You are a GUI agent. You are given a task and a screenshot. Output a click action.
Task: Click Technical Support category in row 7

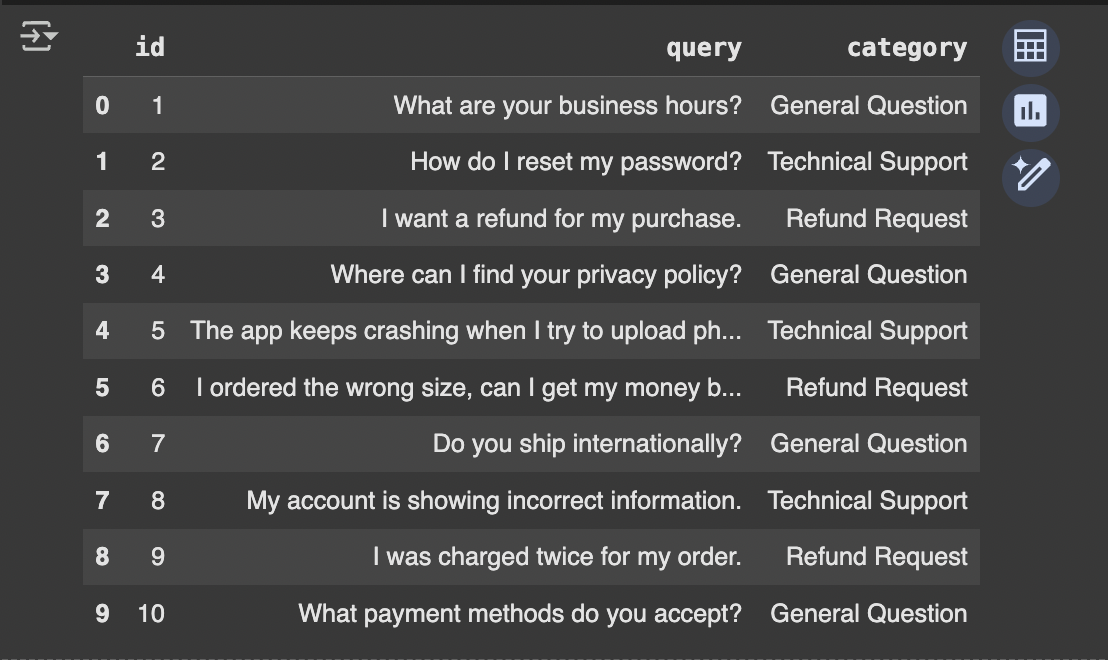pos(868,500)
